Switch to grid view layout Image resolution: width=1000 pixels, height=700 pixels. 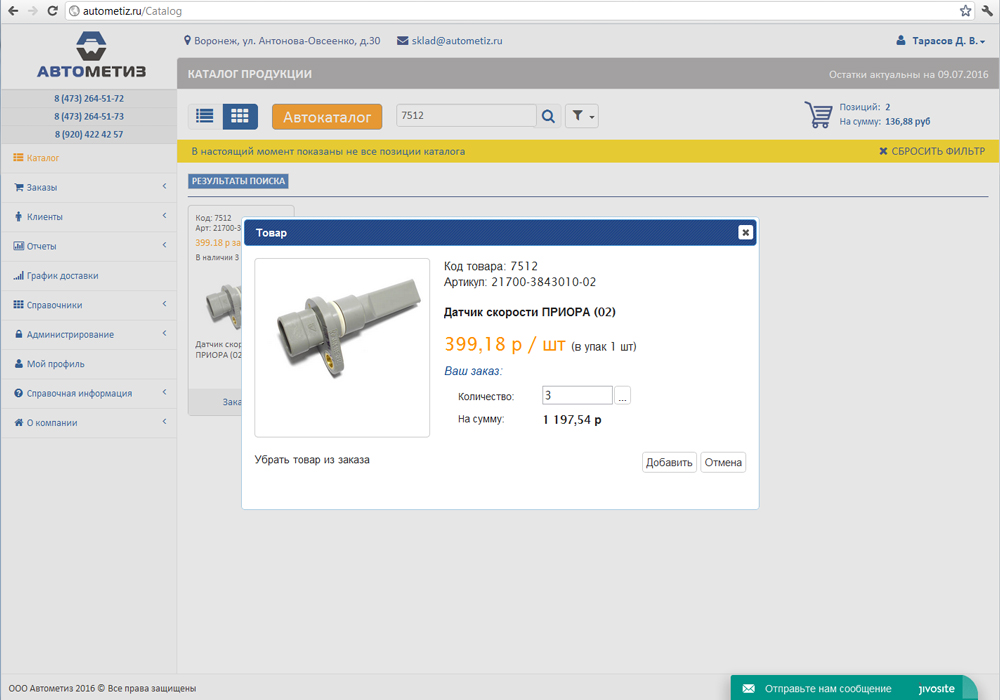[240, 116]
